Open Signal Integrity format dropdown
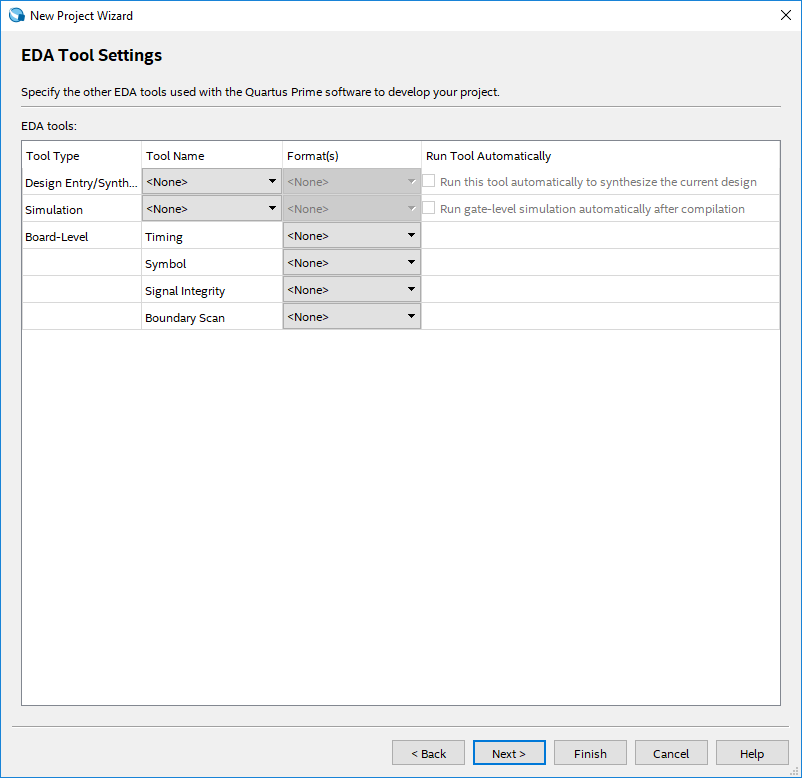This screenshot has height=778, width=802. point(352,290)
